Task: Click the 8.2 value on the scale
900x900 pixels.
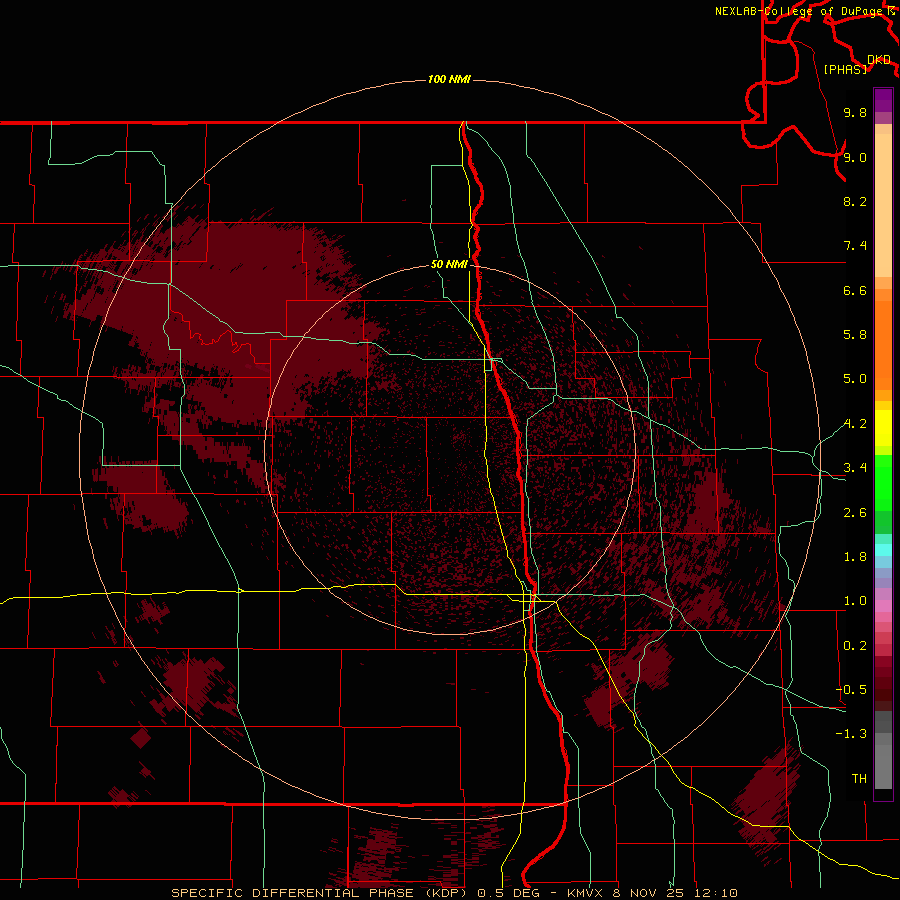Action: 855,201
